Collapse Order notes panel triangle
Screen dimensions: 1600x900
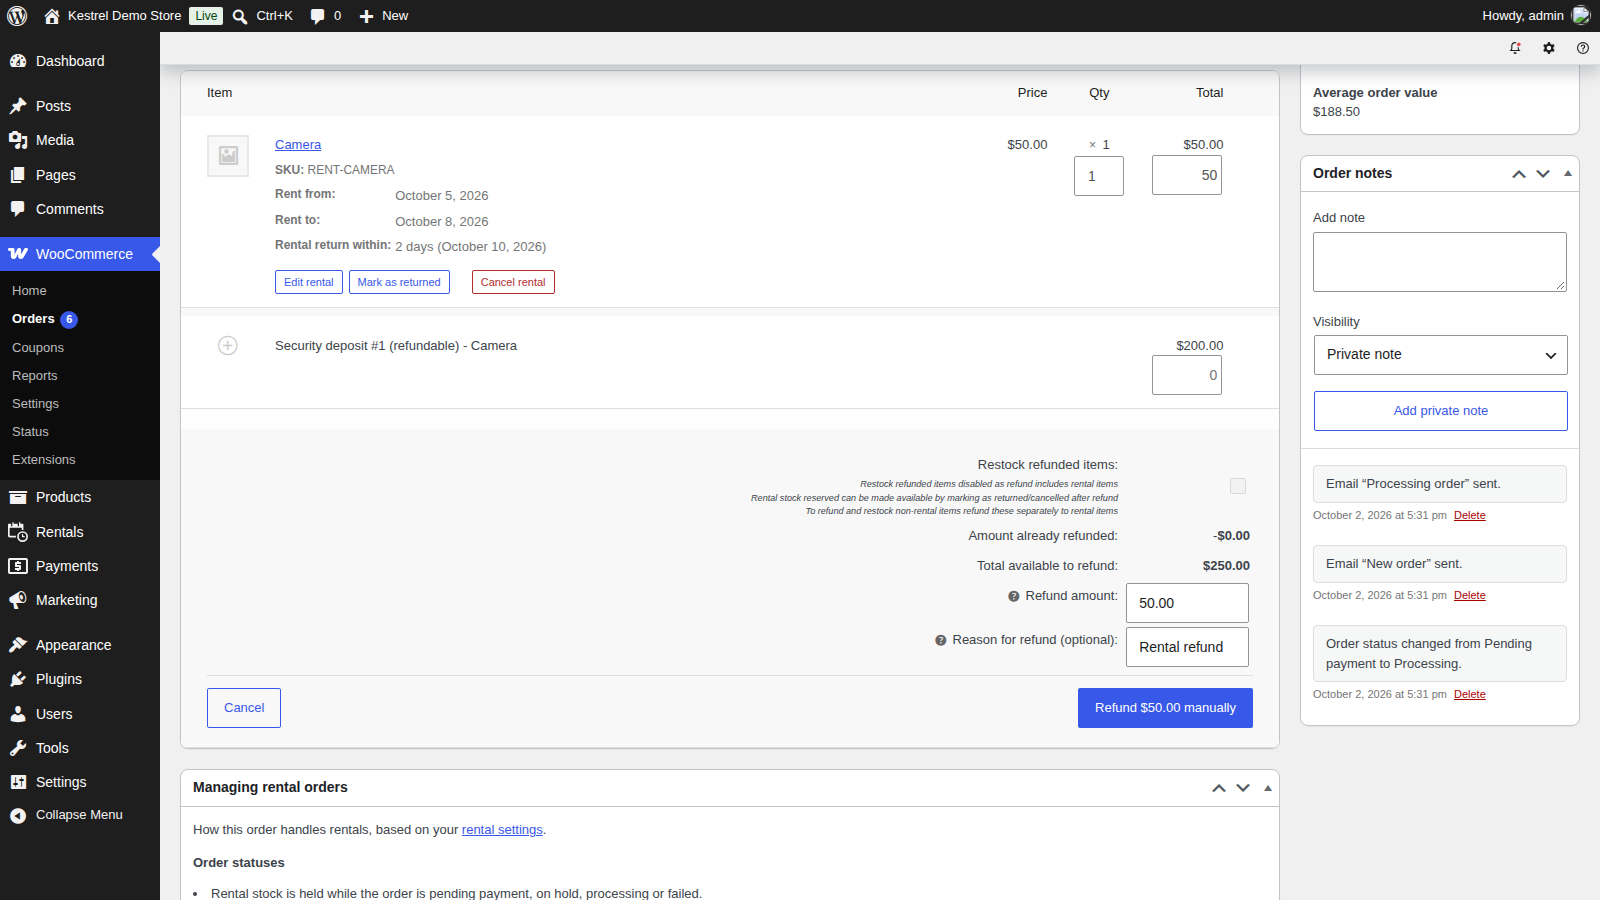(1568, 174)
